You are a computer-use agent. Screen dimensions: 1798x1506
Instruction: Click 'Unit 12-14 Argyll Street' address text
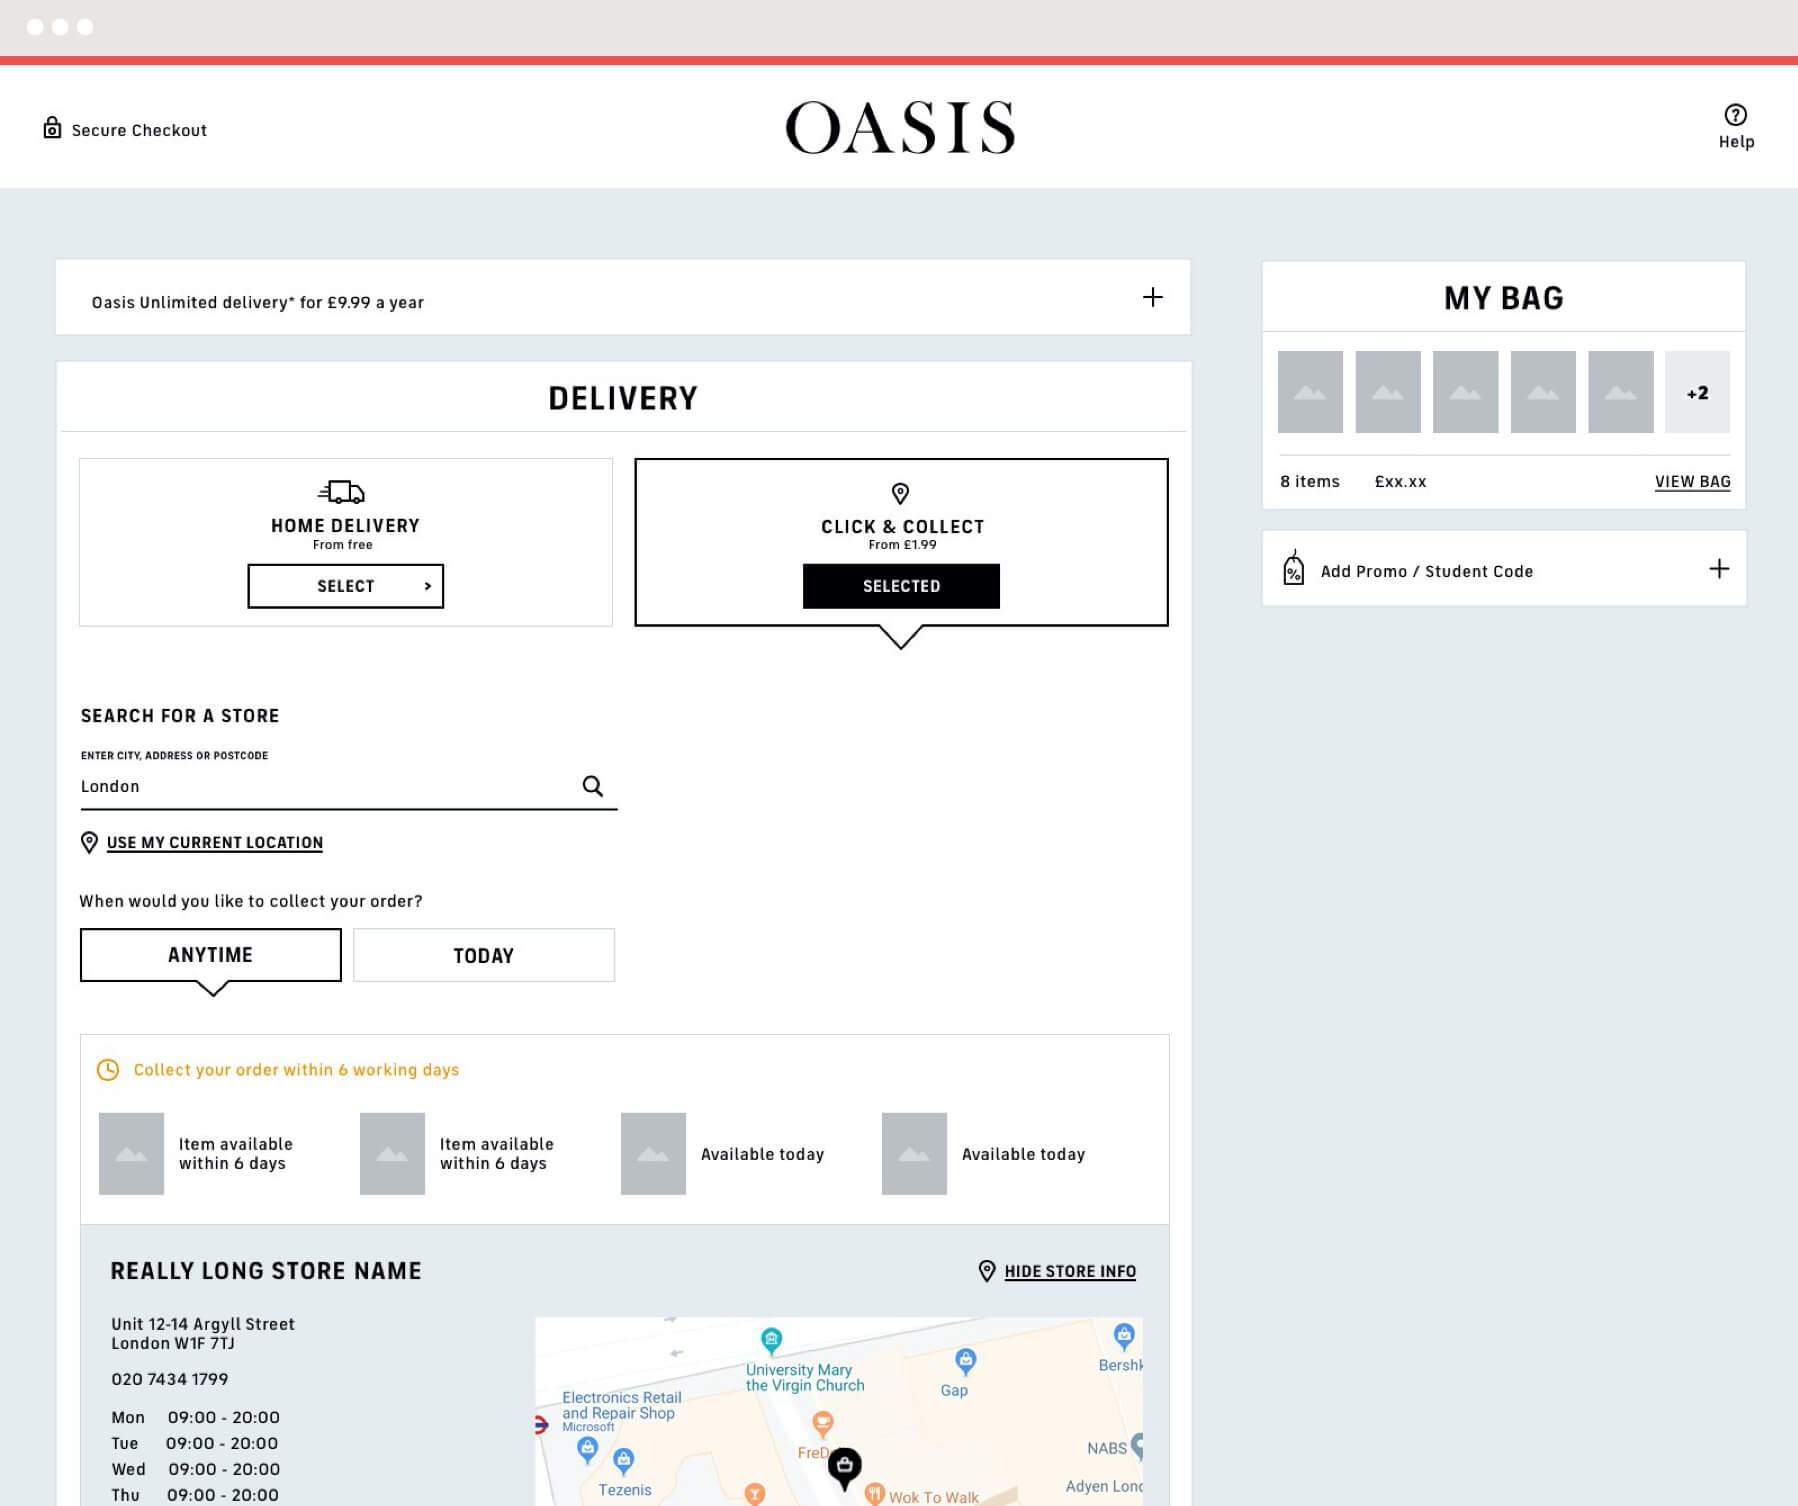pyautogui.click(x=203, y=1324)
